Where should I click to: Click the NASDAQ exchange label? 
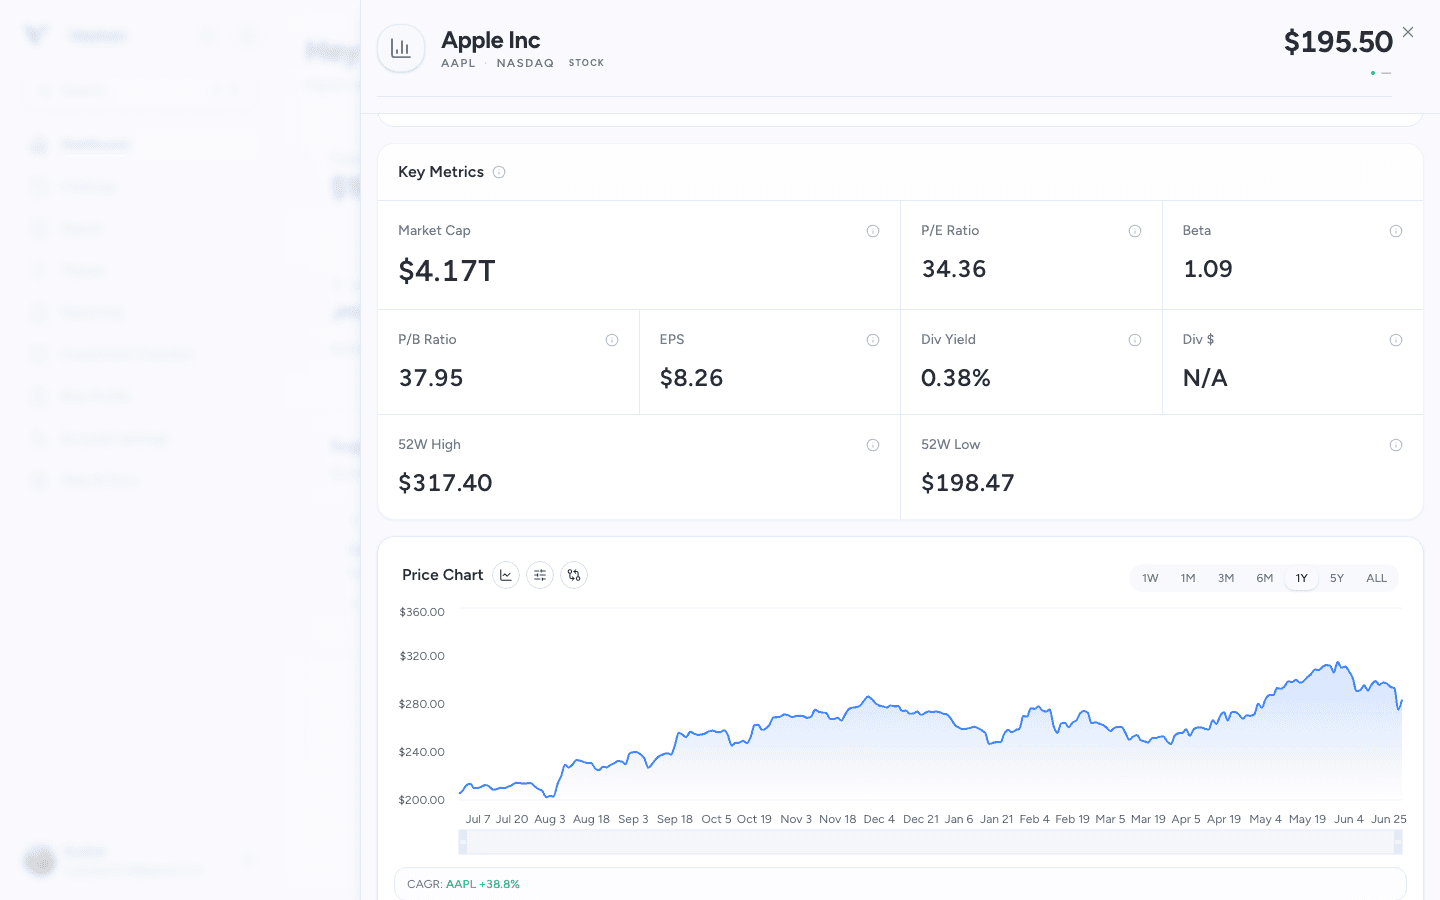[525, 63]
